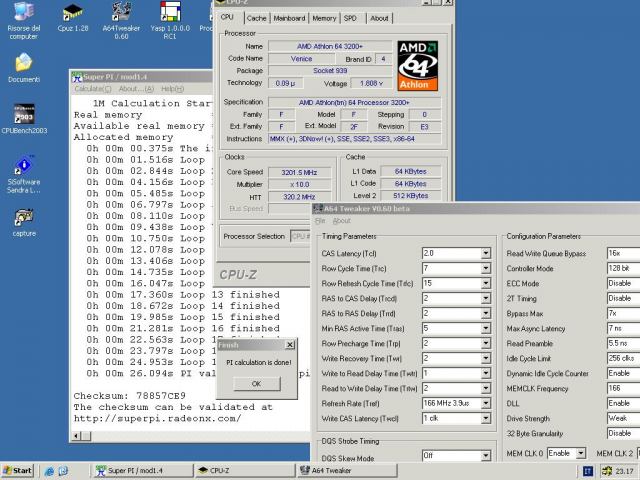Click HTT 320.2 MHz value in CPU-Z
This screenshot has width=640, height=480.
point(299,197)
